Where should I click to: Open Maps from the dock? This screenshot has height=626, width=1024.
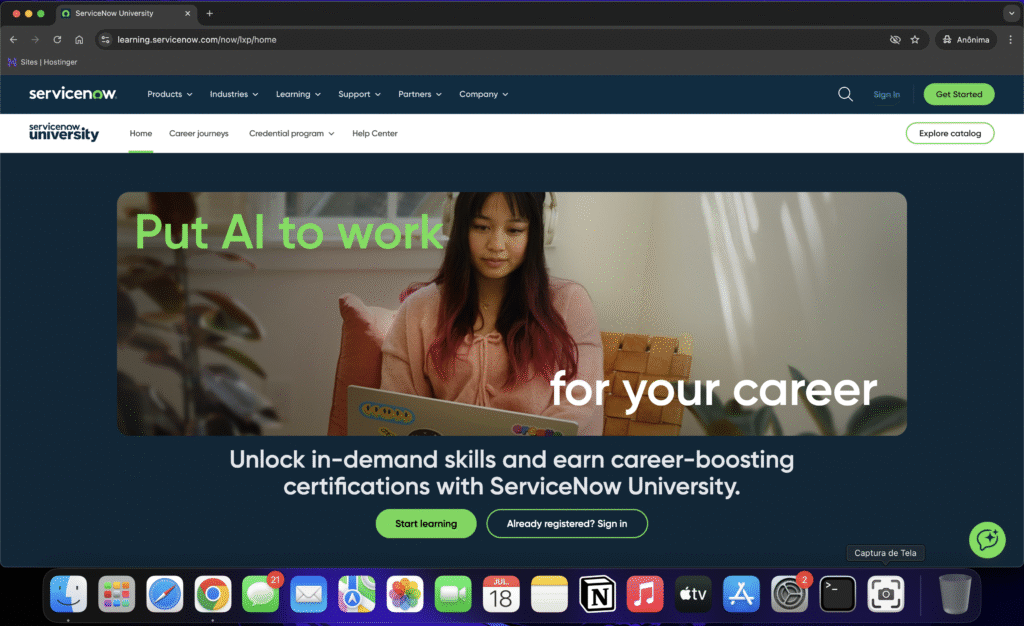pyautogui.click(x=357, y=594)
